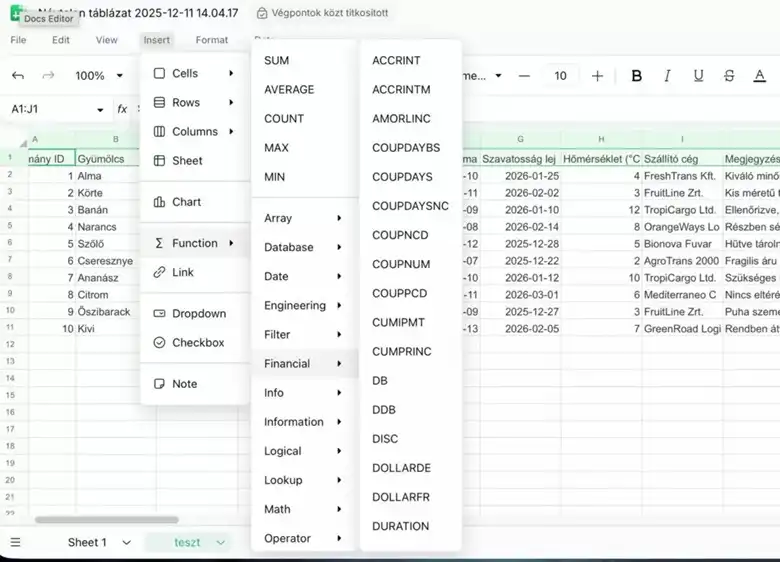The width and height of the screenshot is (780, 562).
Task: Expand the Cells submenu
Action: (194, 74)
